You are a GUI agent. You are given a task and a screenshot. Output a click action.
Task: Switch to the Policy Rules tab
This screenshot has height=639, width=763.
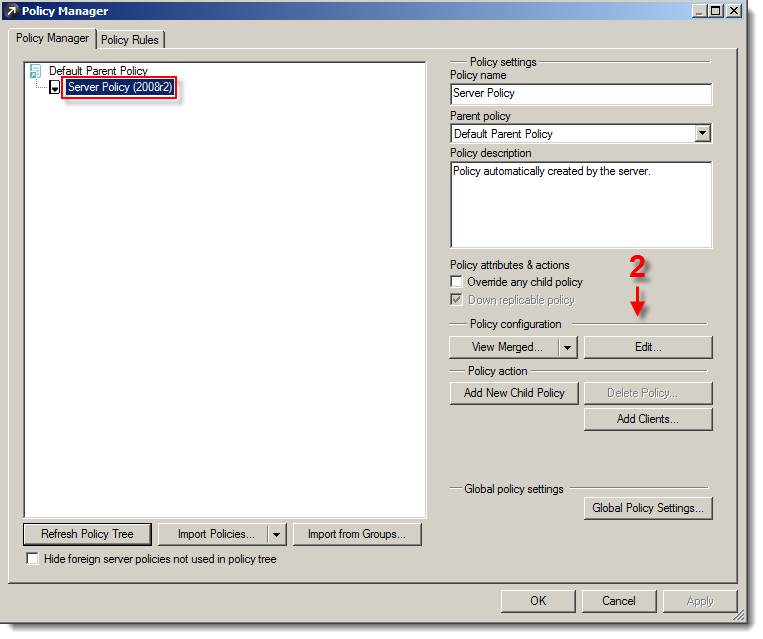coord(129,40)
